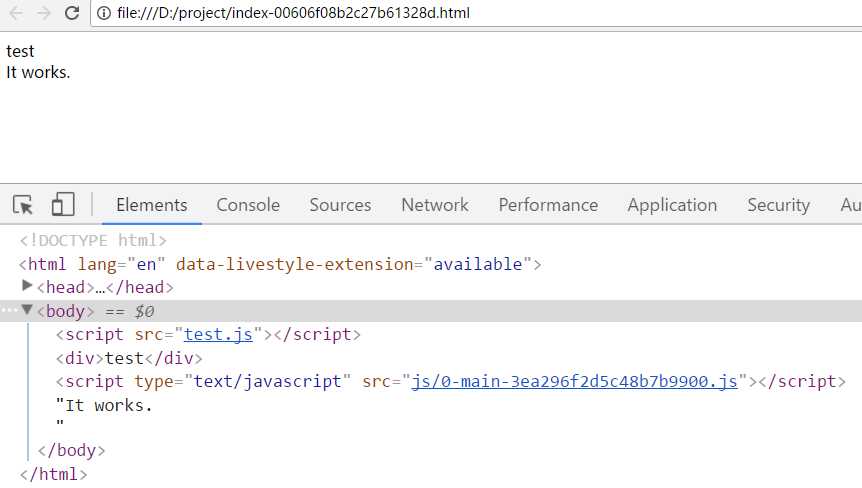Viewport: 862px width, 488px height.
Task: Open the test.js script link
Action: click(x=217, y=334)
